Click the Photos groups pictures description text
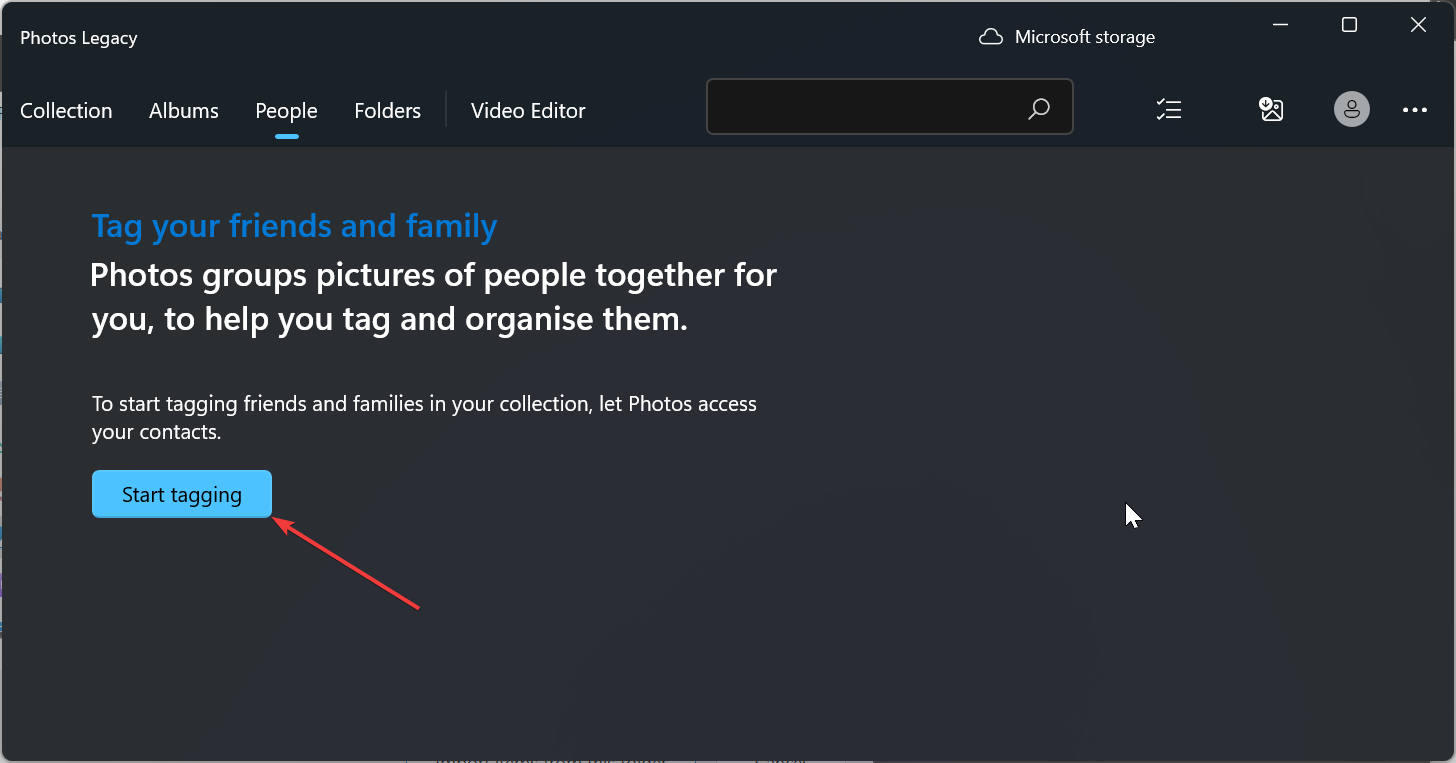1456x763 pixels. pos(433,297)
